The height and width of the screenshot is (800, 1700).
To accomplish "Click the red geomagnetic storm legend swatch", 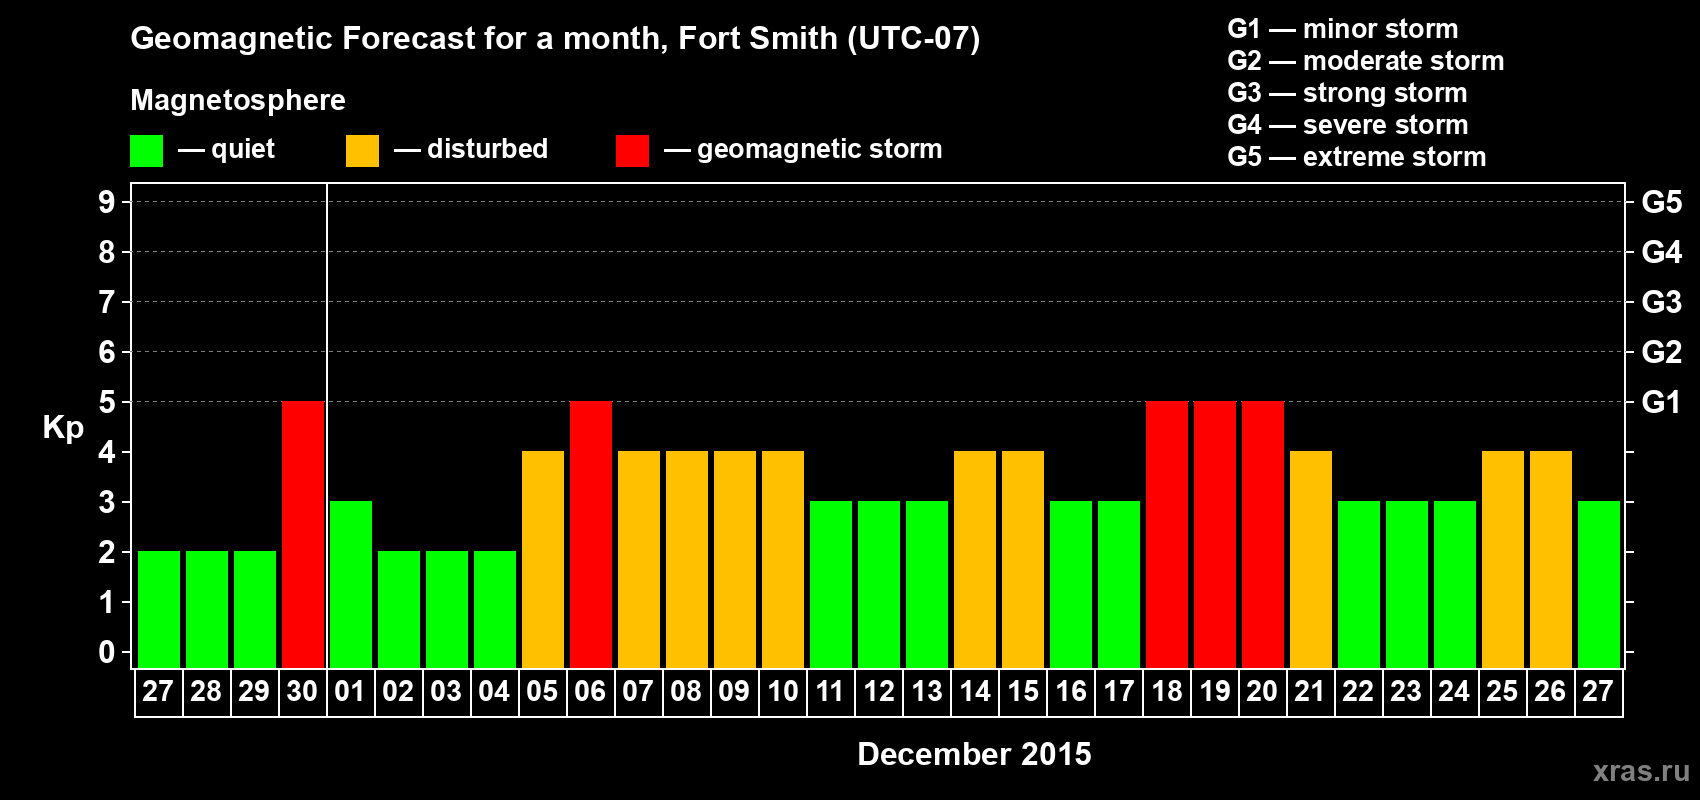I will pyautogui.click(x=633, y=151).
